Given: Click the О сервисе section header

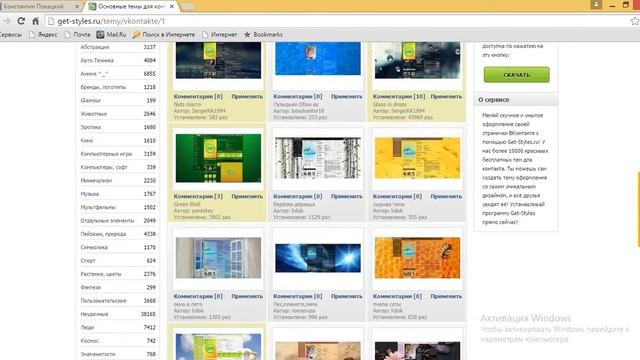Looking at the screenshot, I should tap(516, 100).
